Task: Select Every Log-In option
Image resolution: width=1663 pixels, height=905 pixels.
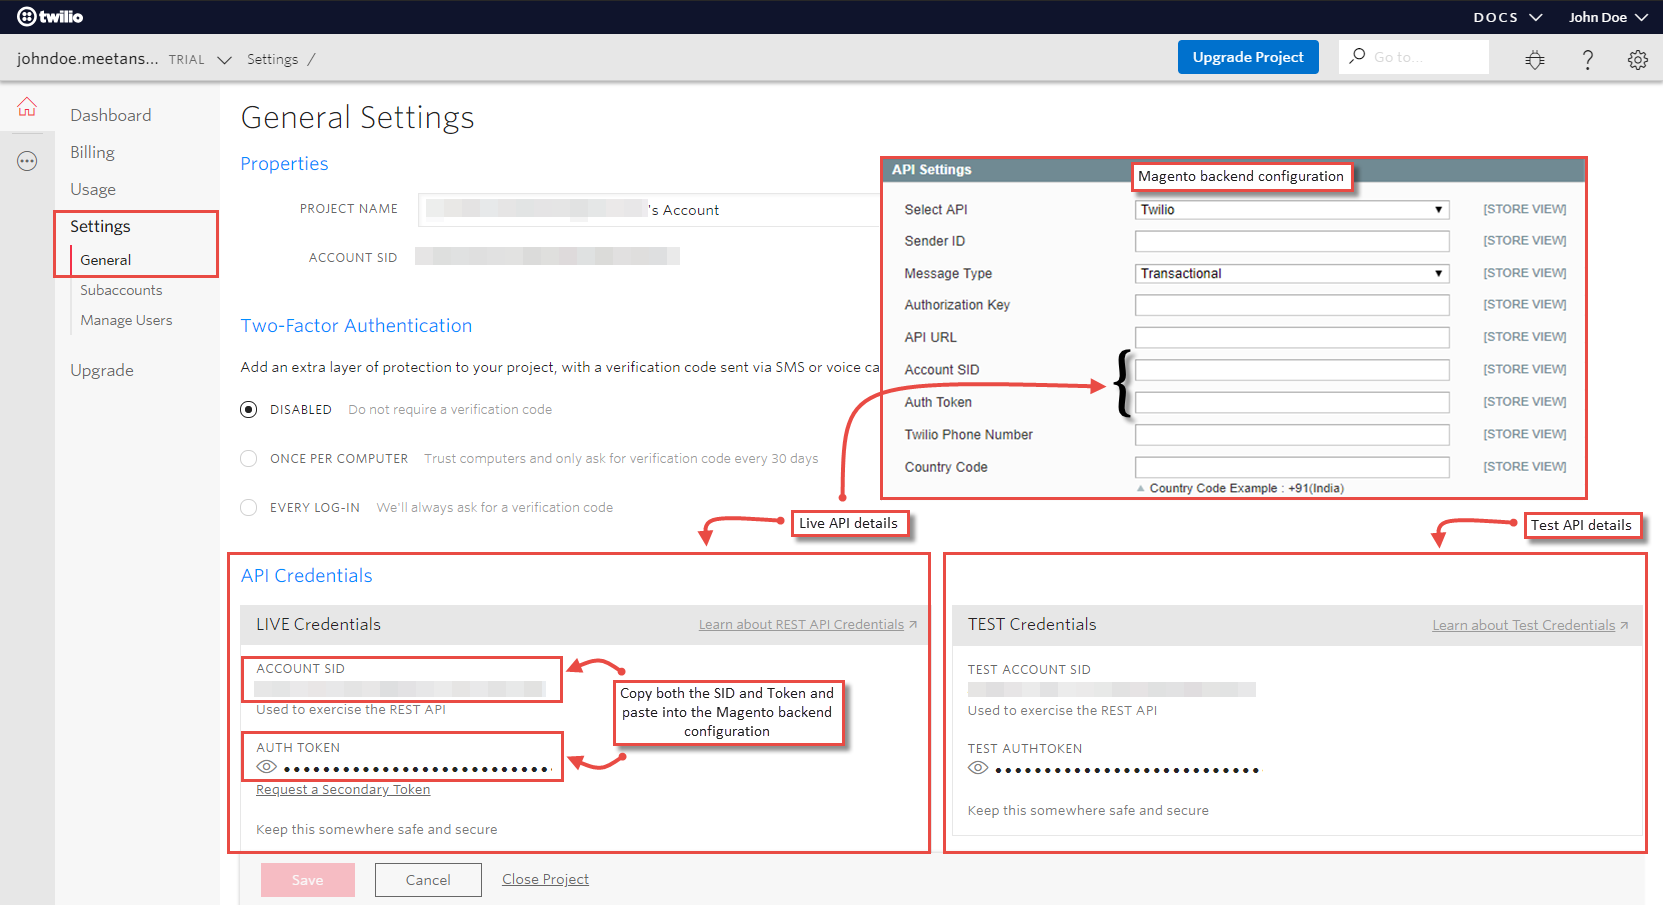Action: tap(248, 507)
